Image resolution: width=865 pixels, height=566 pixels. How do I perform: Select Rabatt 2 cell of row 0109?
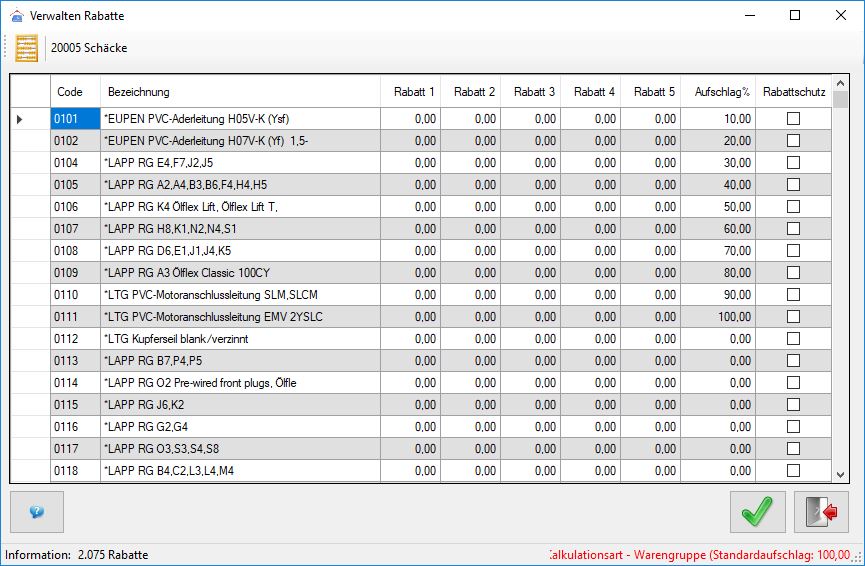(471, 273)
